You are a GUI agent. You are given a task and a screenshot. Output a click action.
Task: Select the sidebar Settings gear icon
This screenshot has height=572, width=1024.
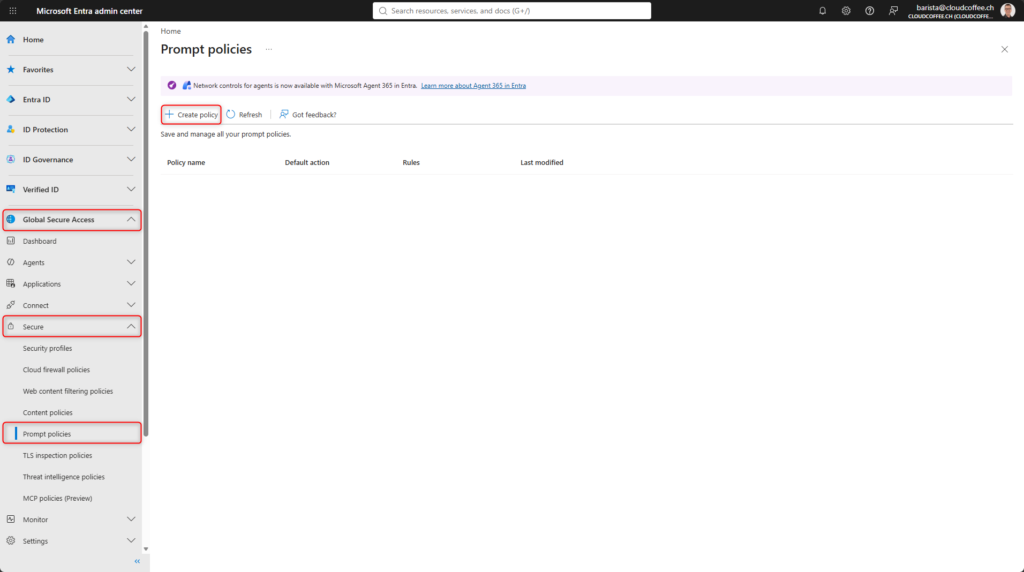[10, 541]
